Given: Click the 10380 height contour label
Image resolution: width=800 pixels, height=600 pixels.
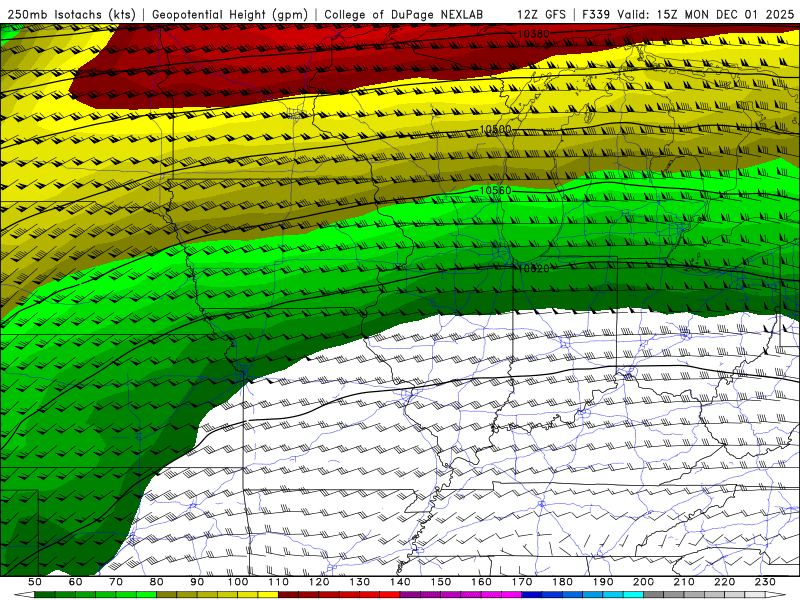Looking at the screenshot, I should point(533,34).
